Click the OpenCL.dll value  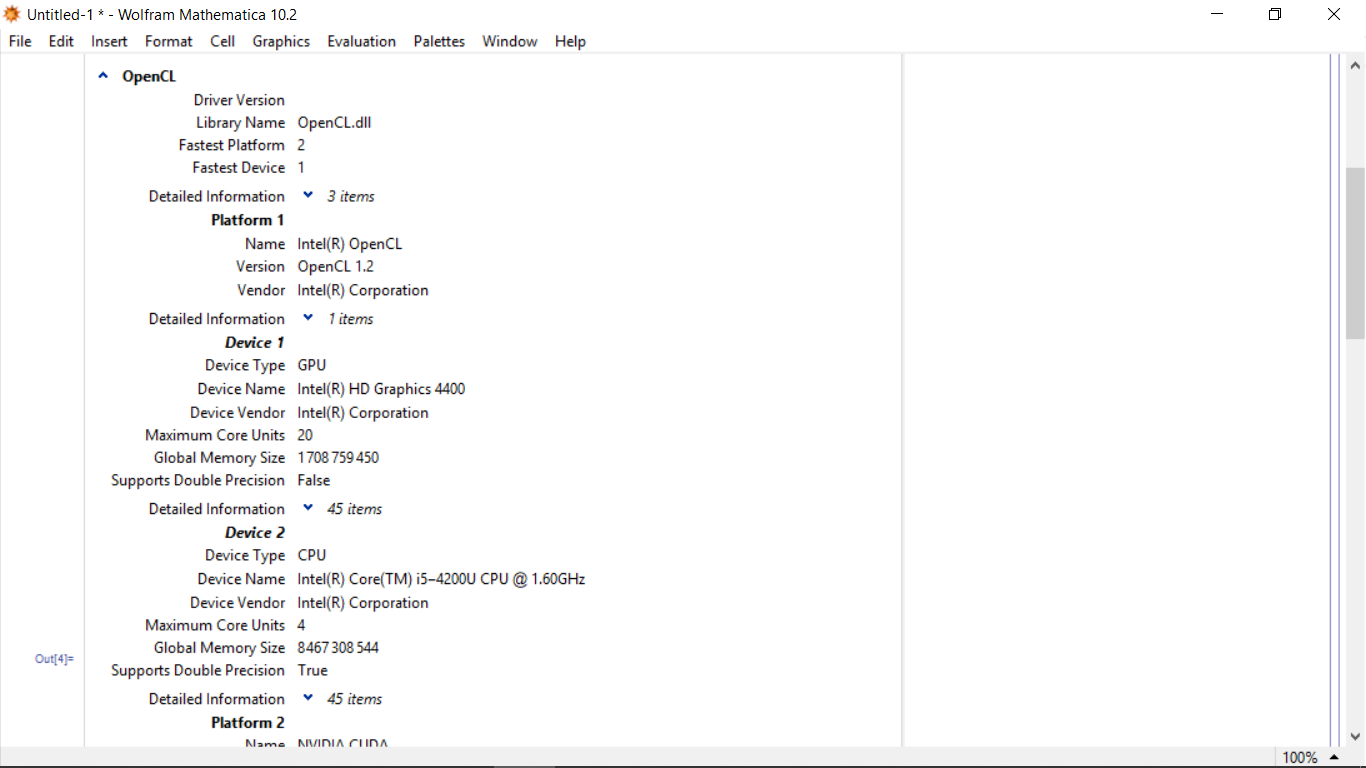click(335, 123)
